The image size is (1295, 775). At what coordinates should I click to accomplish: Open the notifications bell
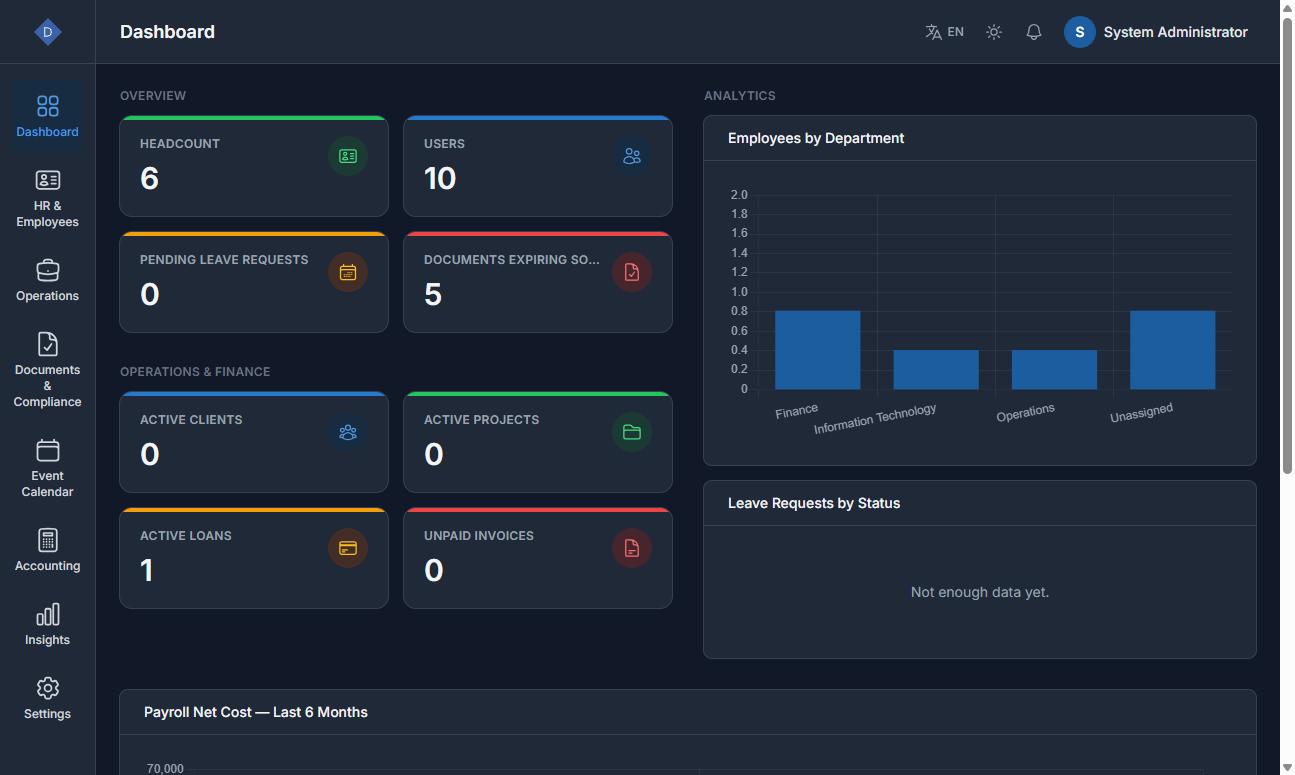[1034, 32]
